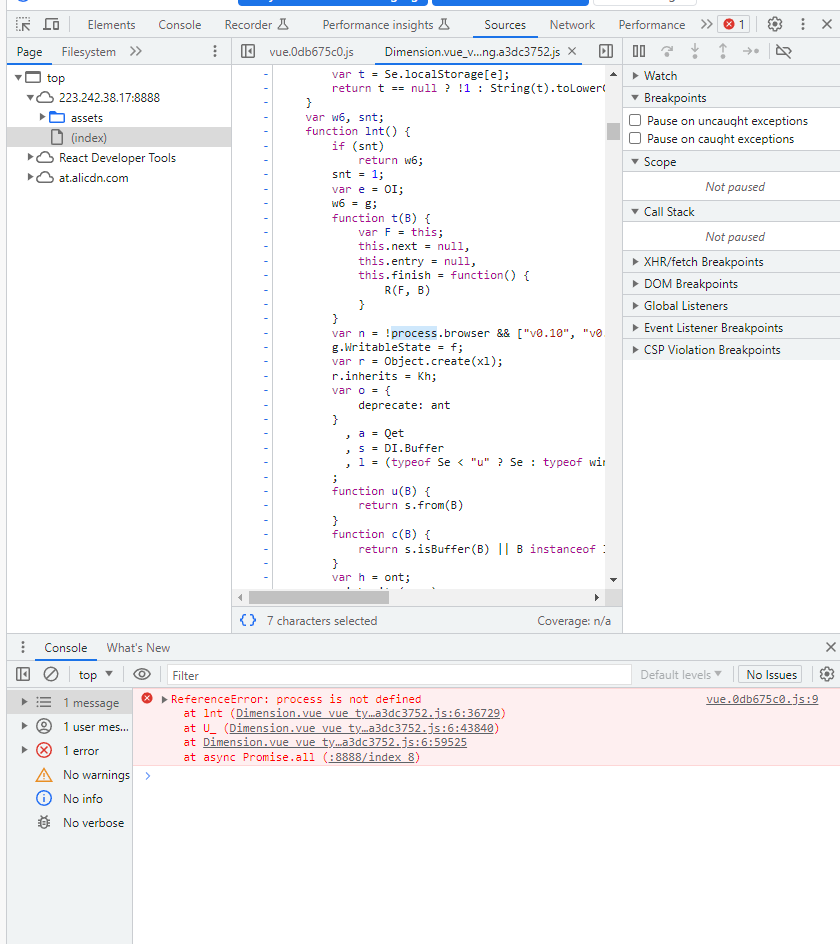Clear the console icon
This screenshot has width=840, height=944.
point(51,674)
